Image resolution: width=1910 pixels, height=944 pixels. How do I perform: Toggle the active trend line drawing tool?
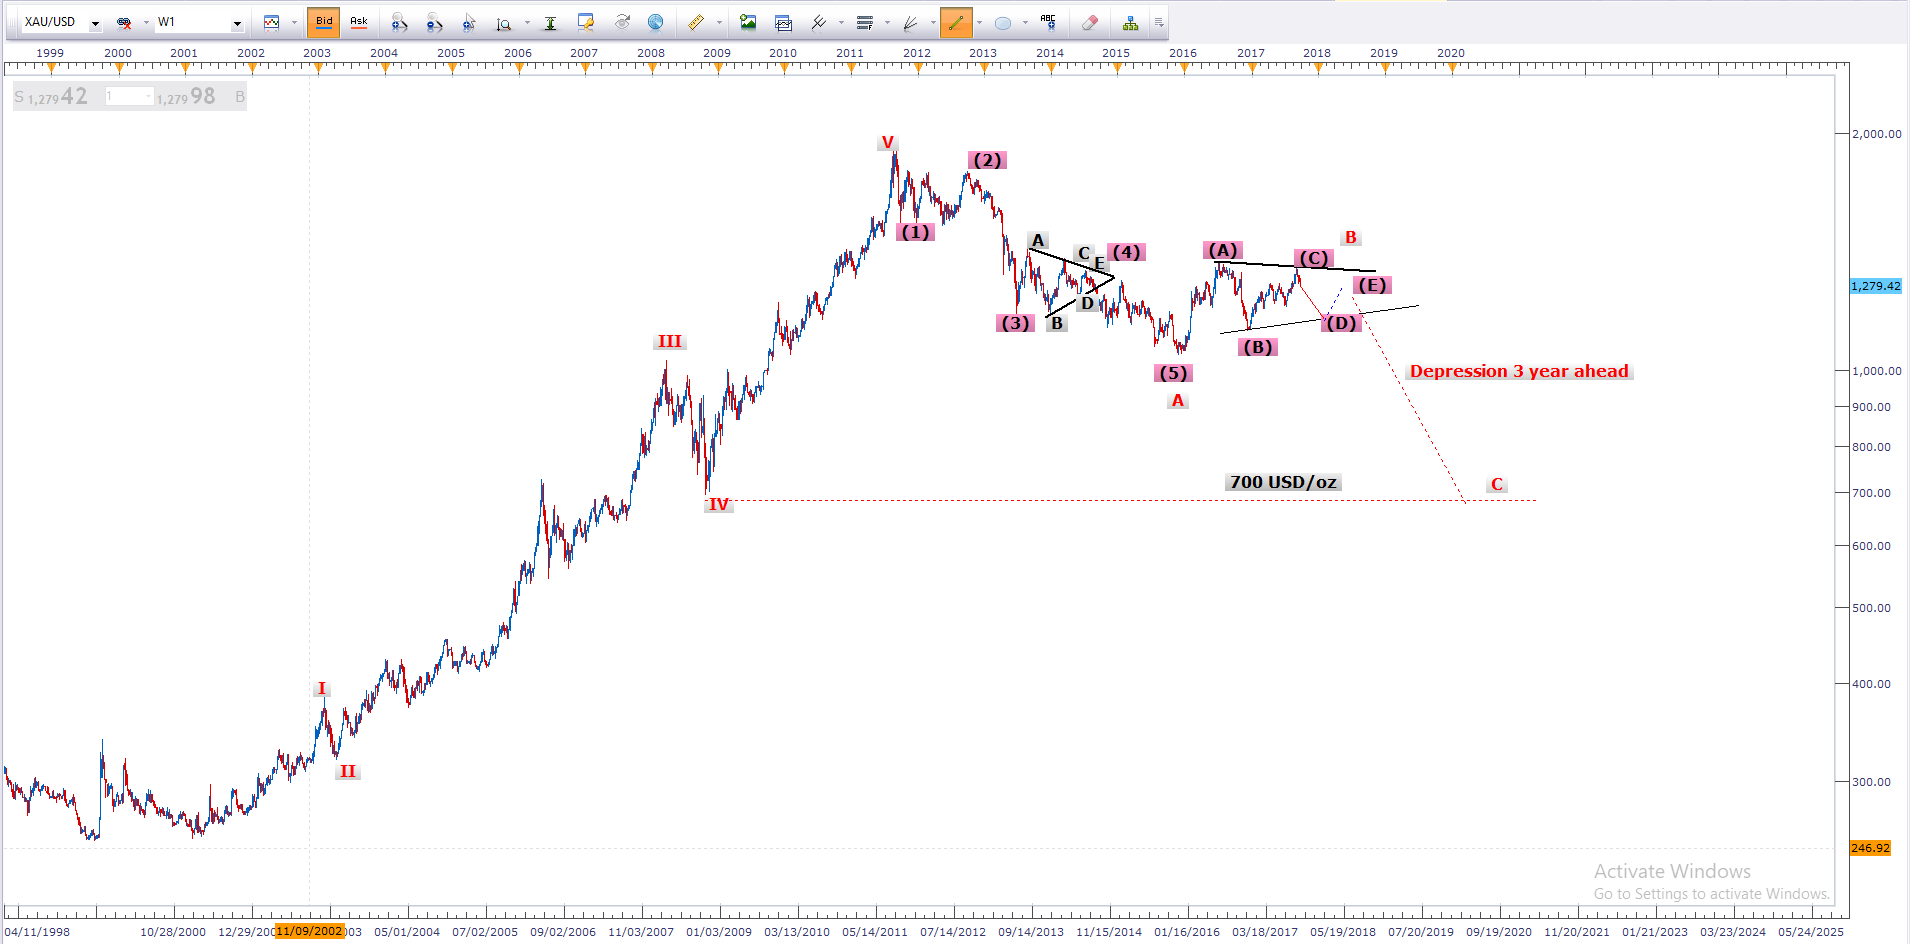pos(955,22)
